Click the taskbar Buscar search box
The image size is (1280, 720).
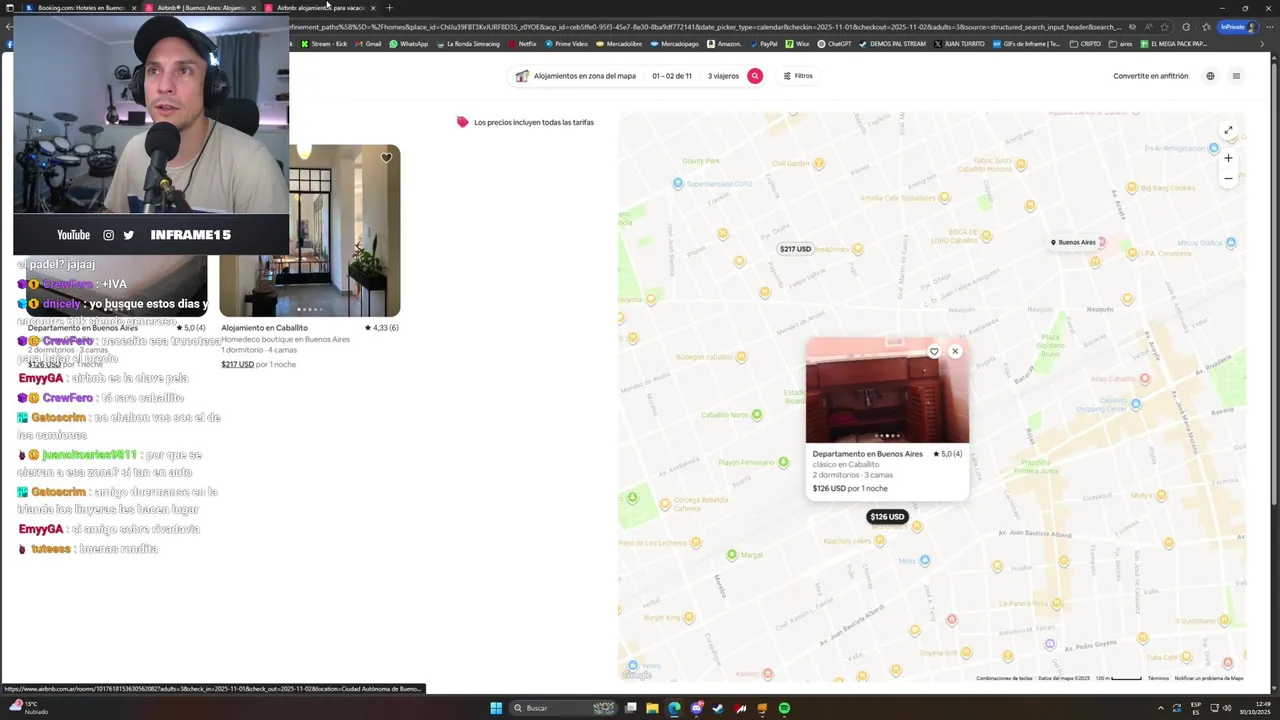pos(564,708)
